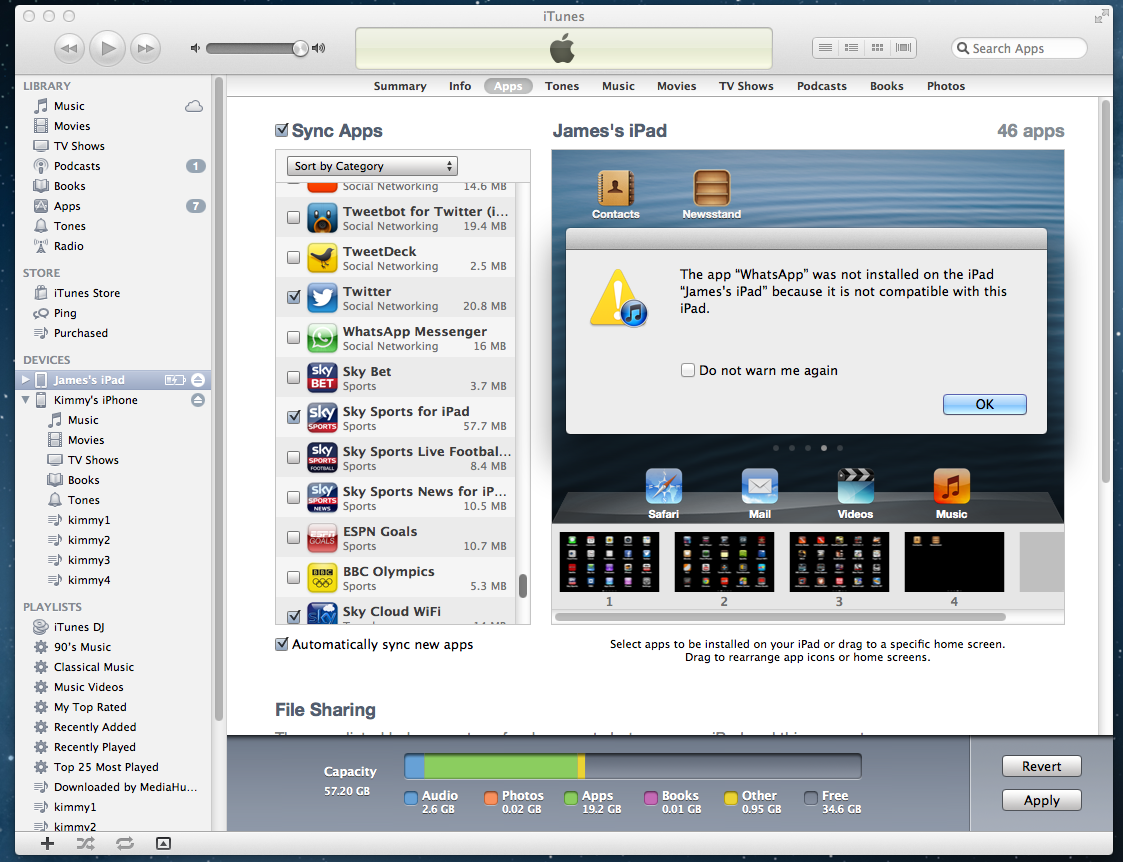Screen dimensions: 1123x862
Task: Toggle shuffle at the bottom bar
Action: tap(86, 843)
